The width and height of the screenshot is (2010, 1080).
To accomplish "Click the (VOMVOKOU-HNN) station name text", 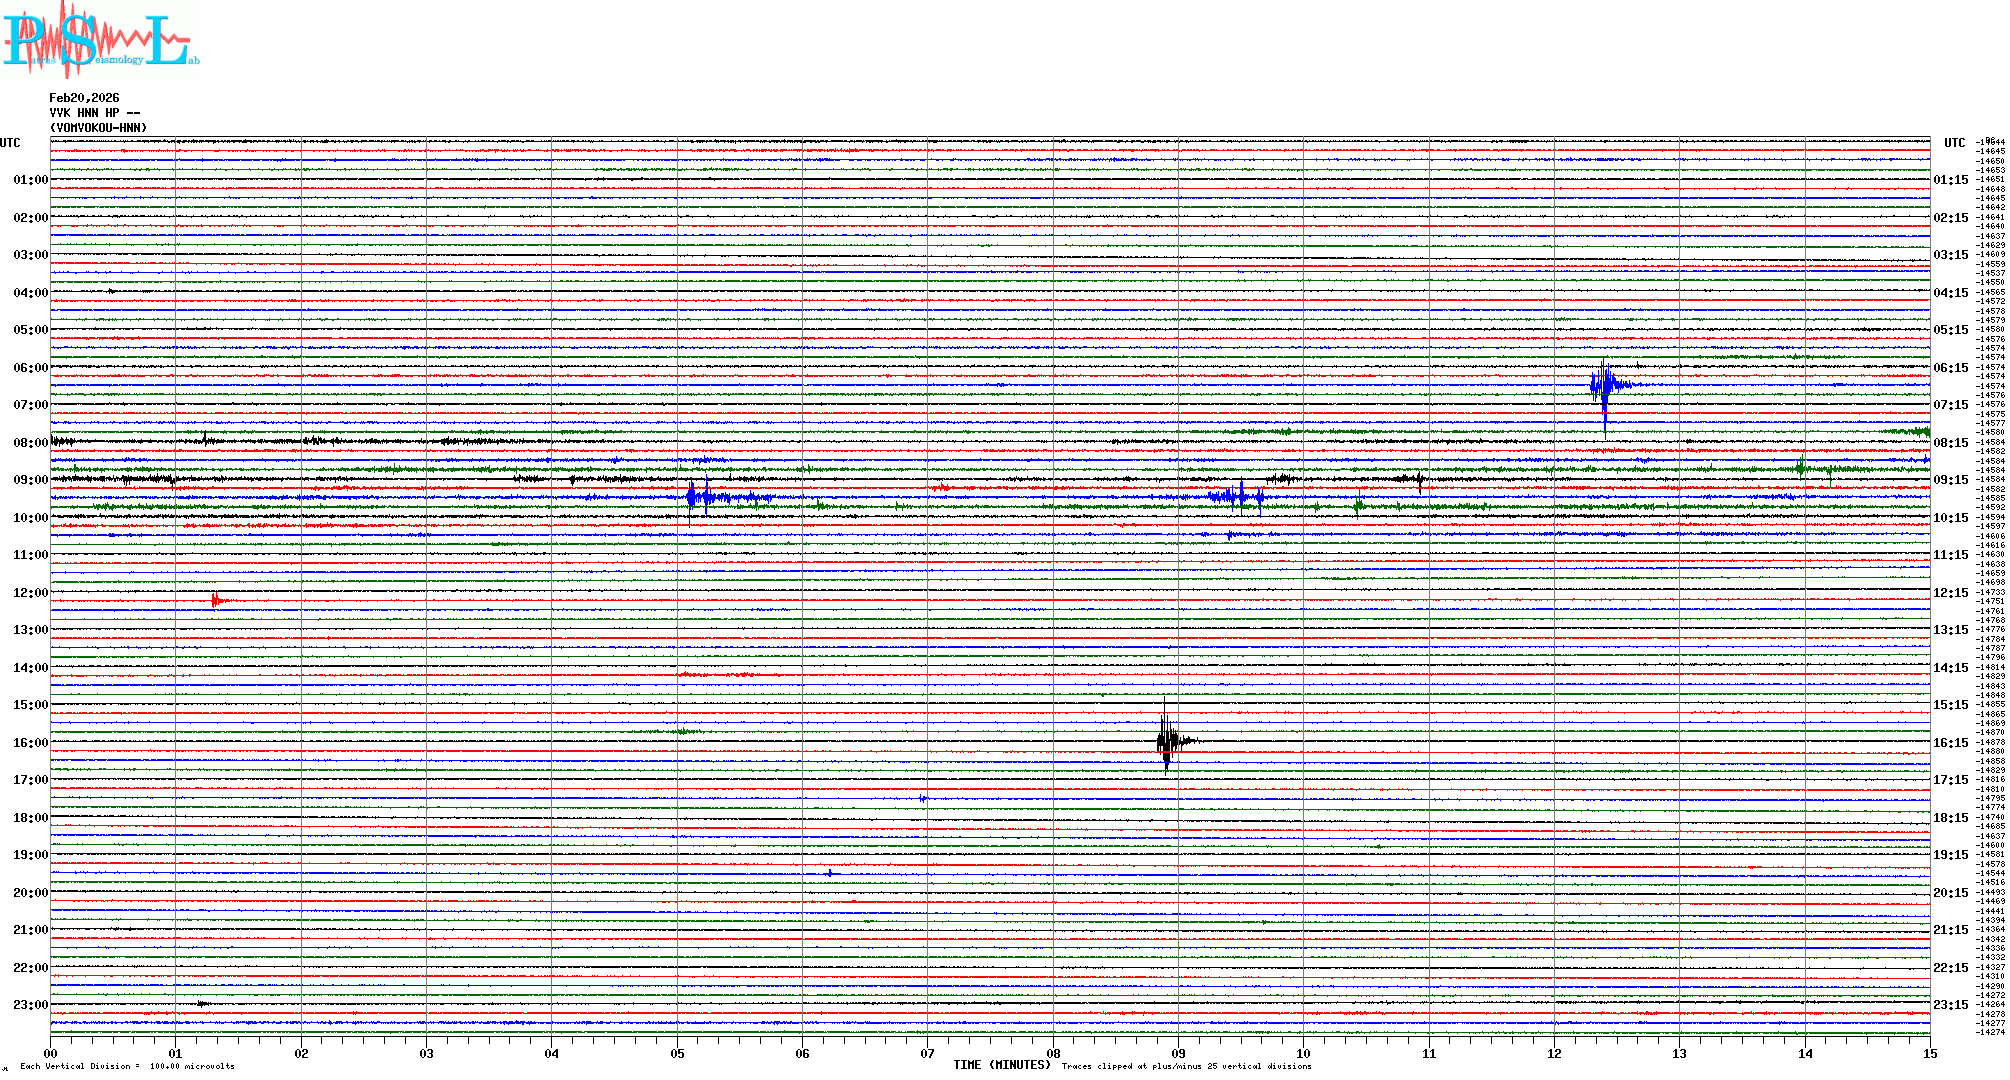I will pyautogui.click(x=98, y=128).
